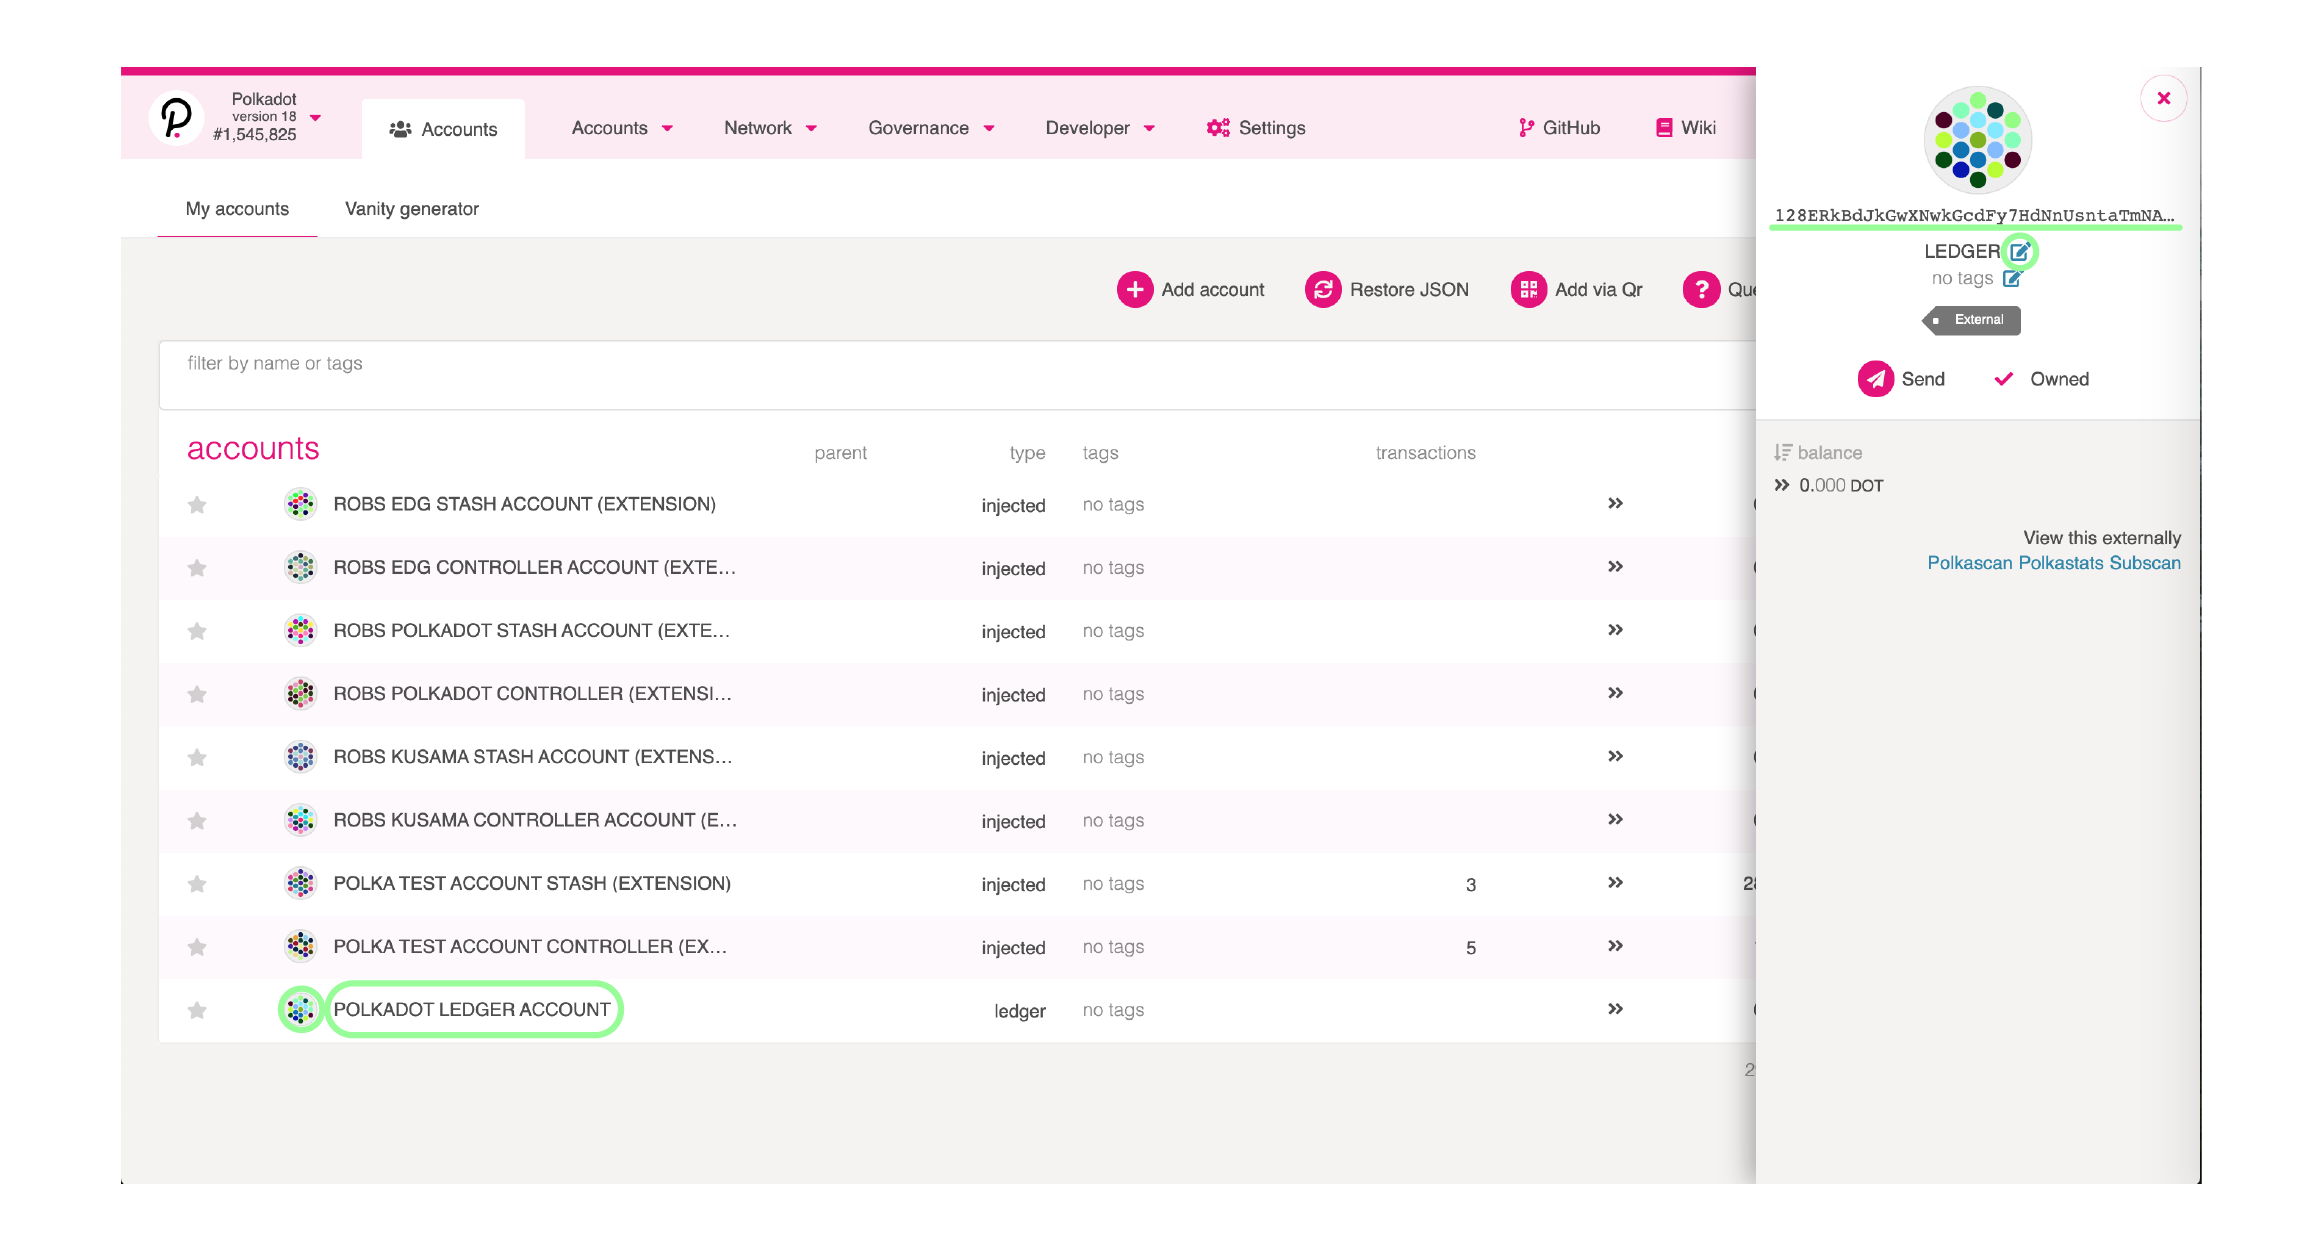Click identicon of POLKA TEST ACCOUNT CONTROLLER
Screen dimensions: 2324x1250
300,946
